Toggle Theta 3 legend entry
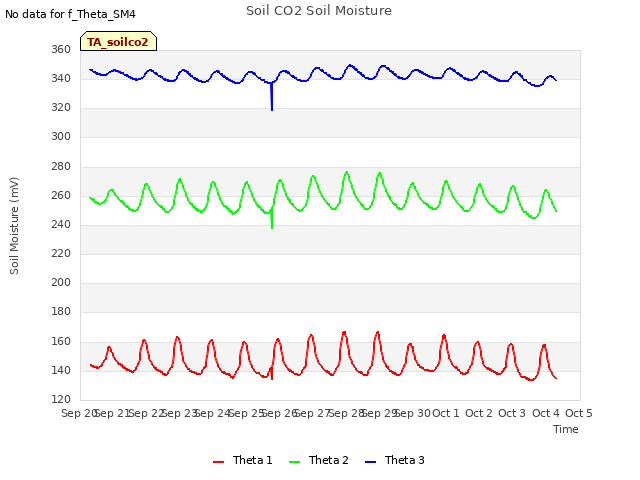Viewport: 640px width, 480px height. click(395, 460)
